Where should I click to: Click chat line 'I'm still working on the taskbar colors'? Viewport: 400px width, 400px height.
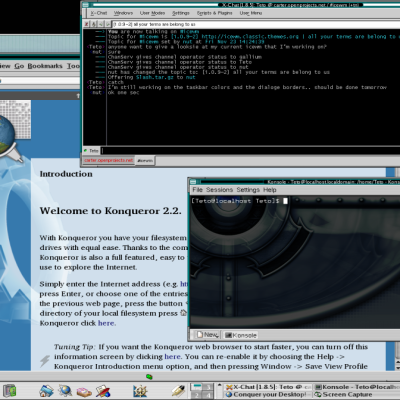[247, 87]
